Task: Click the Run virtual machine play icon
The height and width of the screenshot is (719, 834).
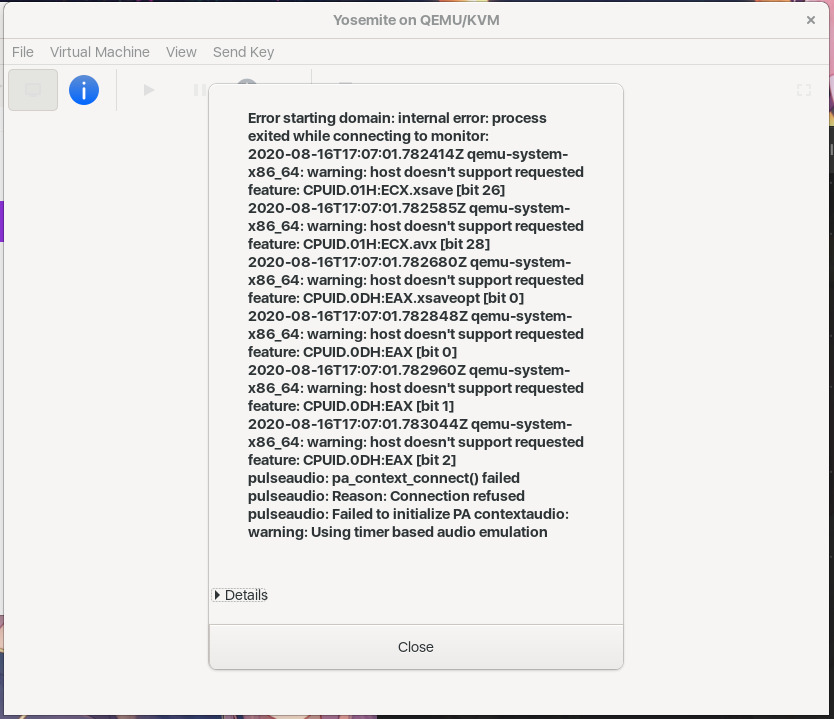Action: pos(149,90)
